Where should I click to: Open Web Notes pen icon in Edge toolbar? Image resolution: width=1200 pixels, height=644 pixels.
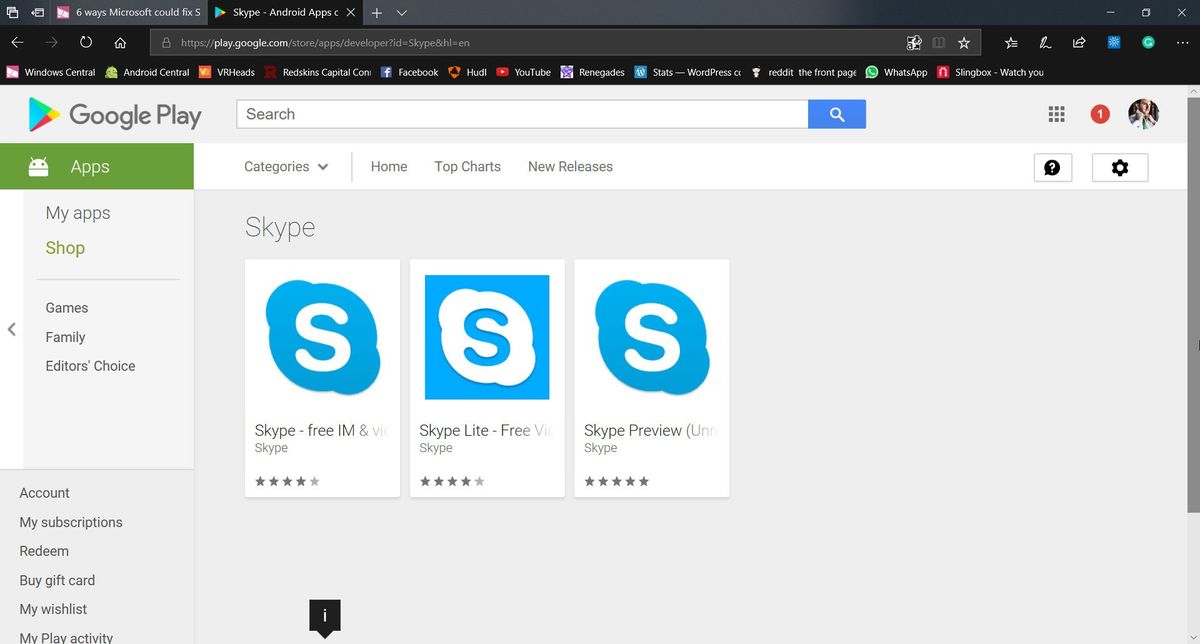coord(1046,42)
